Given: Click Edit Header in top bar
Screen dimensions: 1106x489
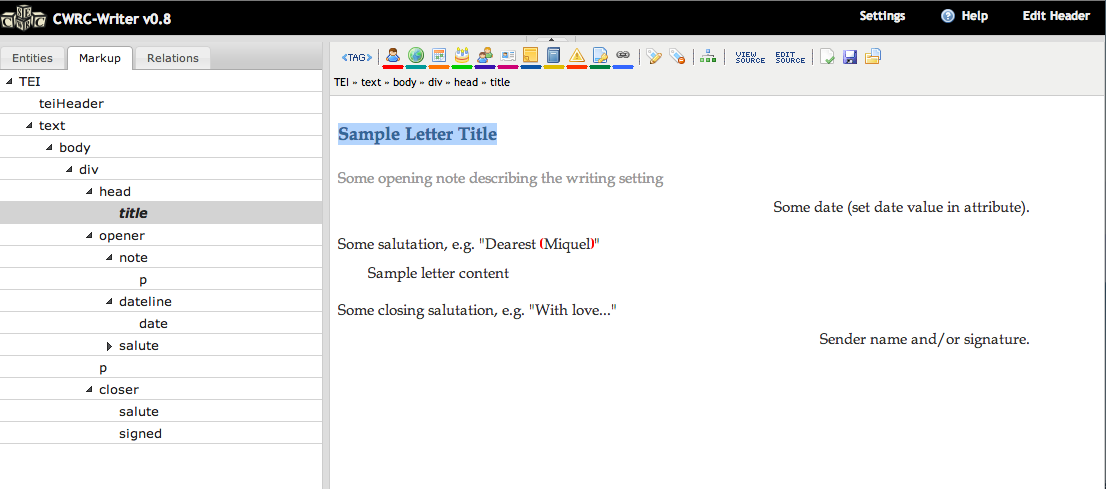Looking at the screenshot, I should (1056, 16).
